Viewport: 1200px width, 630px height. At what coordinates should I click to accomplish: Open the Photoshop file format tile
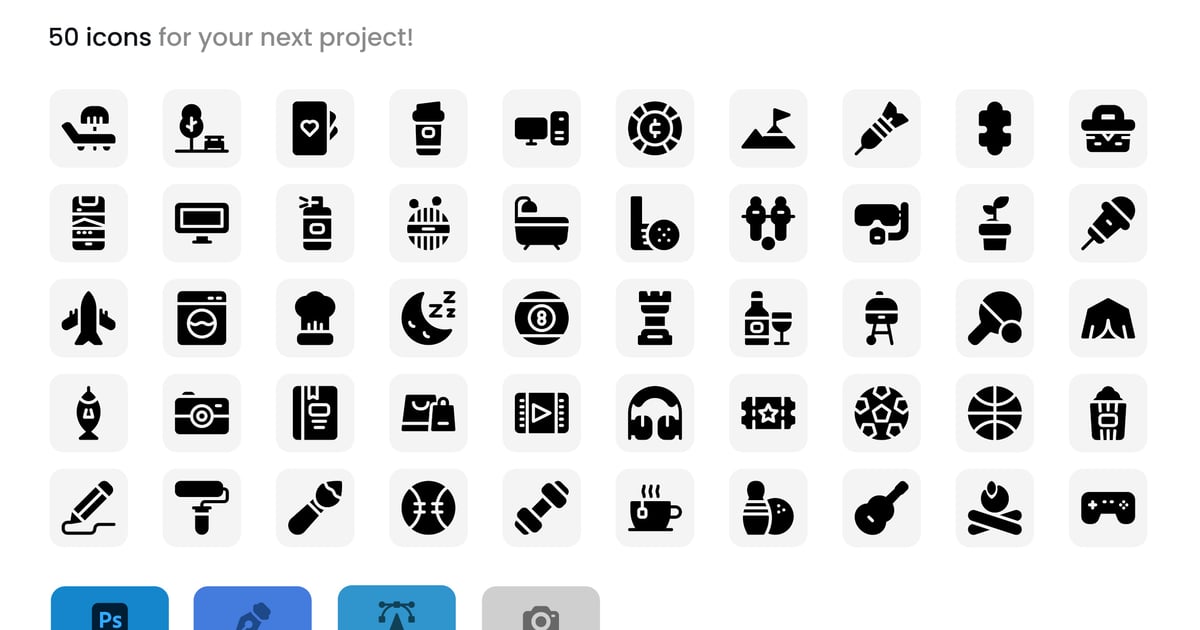[x=110, y=608]
